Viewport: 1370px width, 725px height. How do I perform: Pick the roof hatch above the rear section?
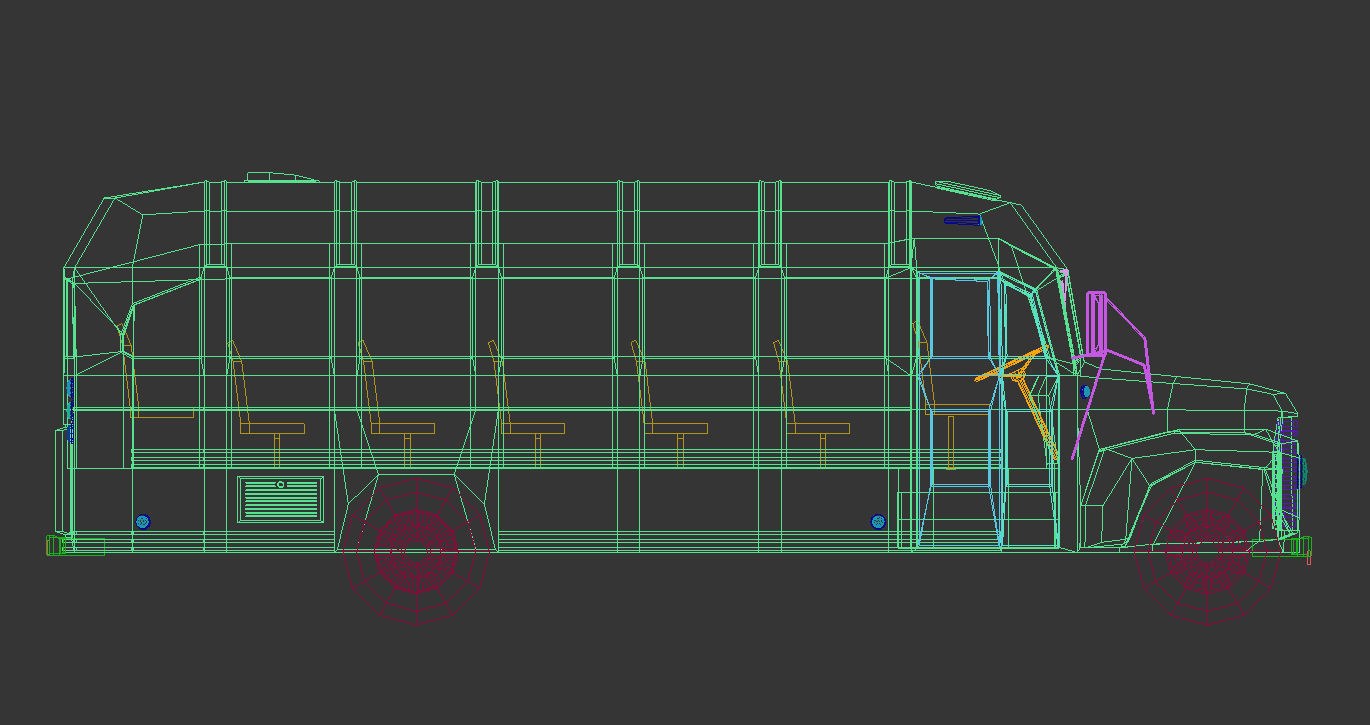click(282, 177)
